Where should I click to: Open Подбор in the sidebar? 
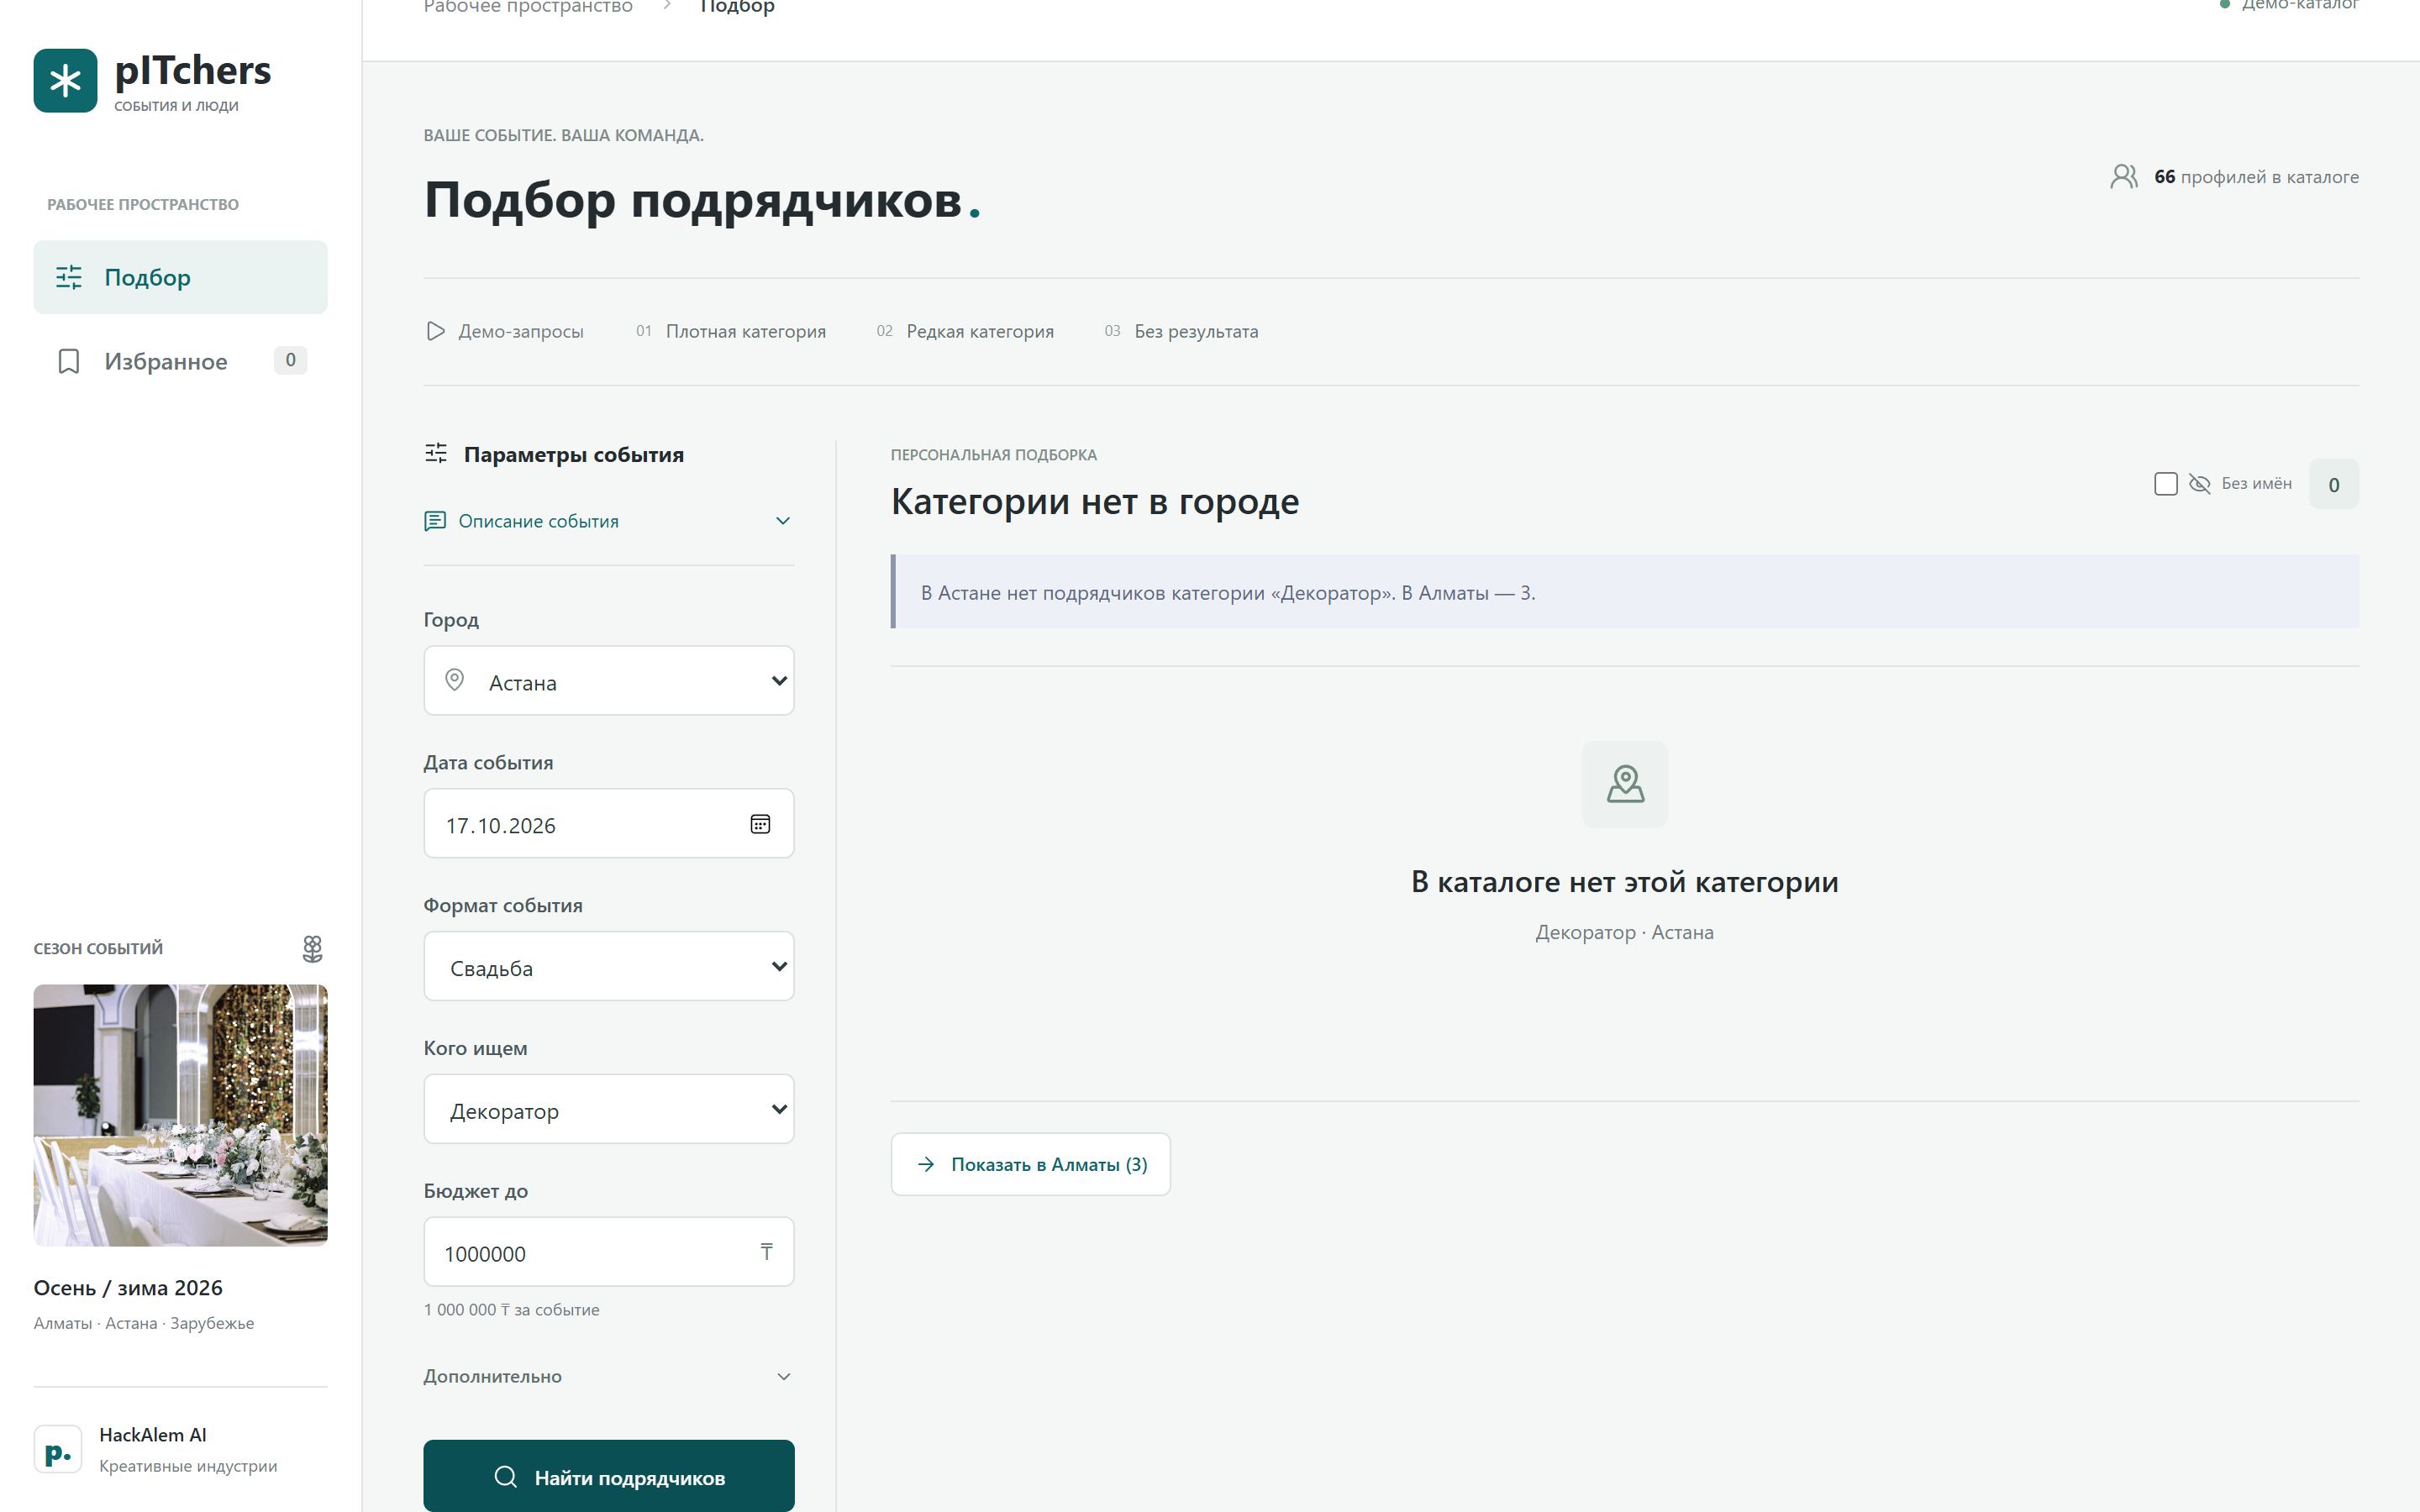point(180,277)
